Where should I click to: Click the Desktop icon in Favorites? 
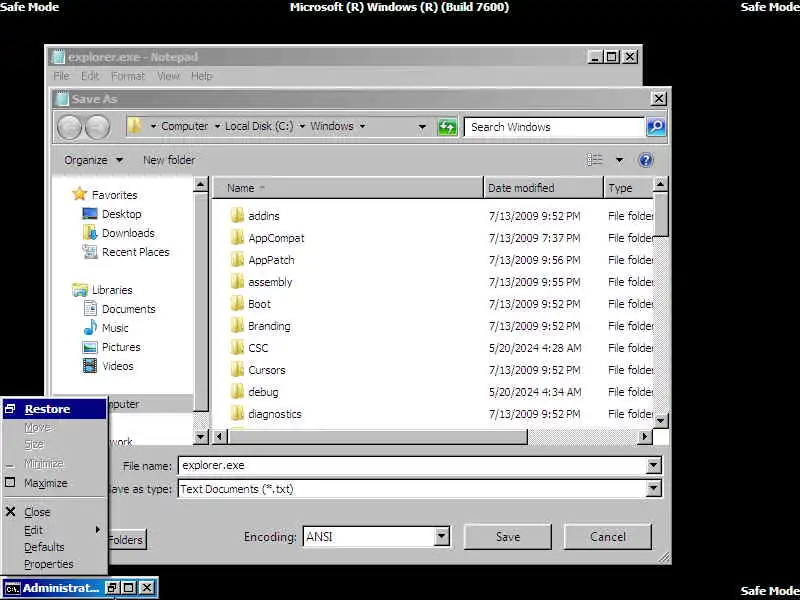[90, 214]
